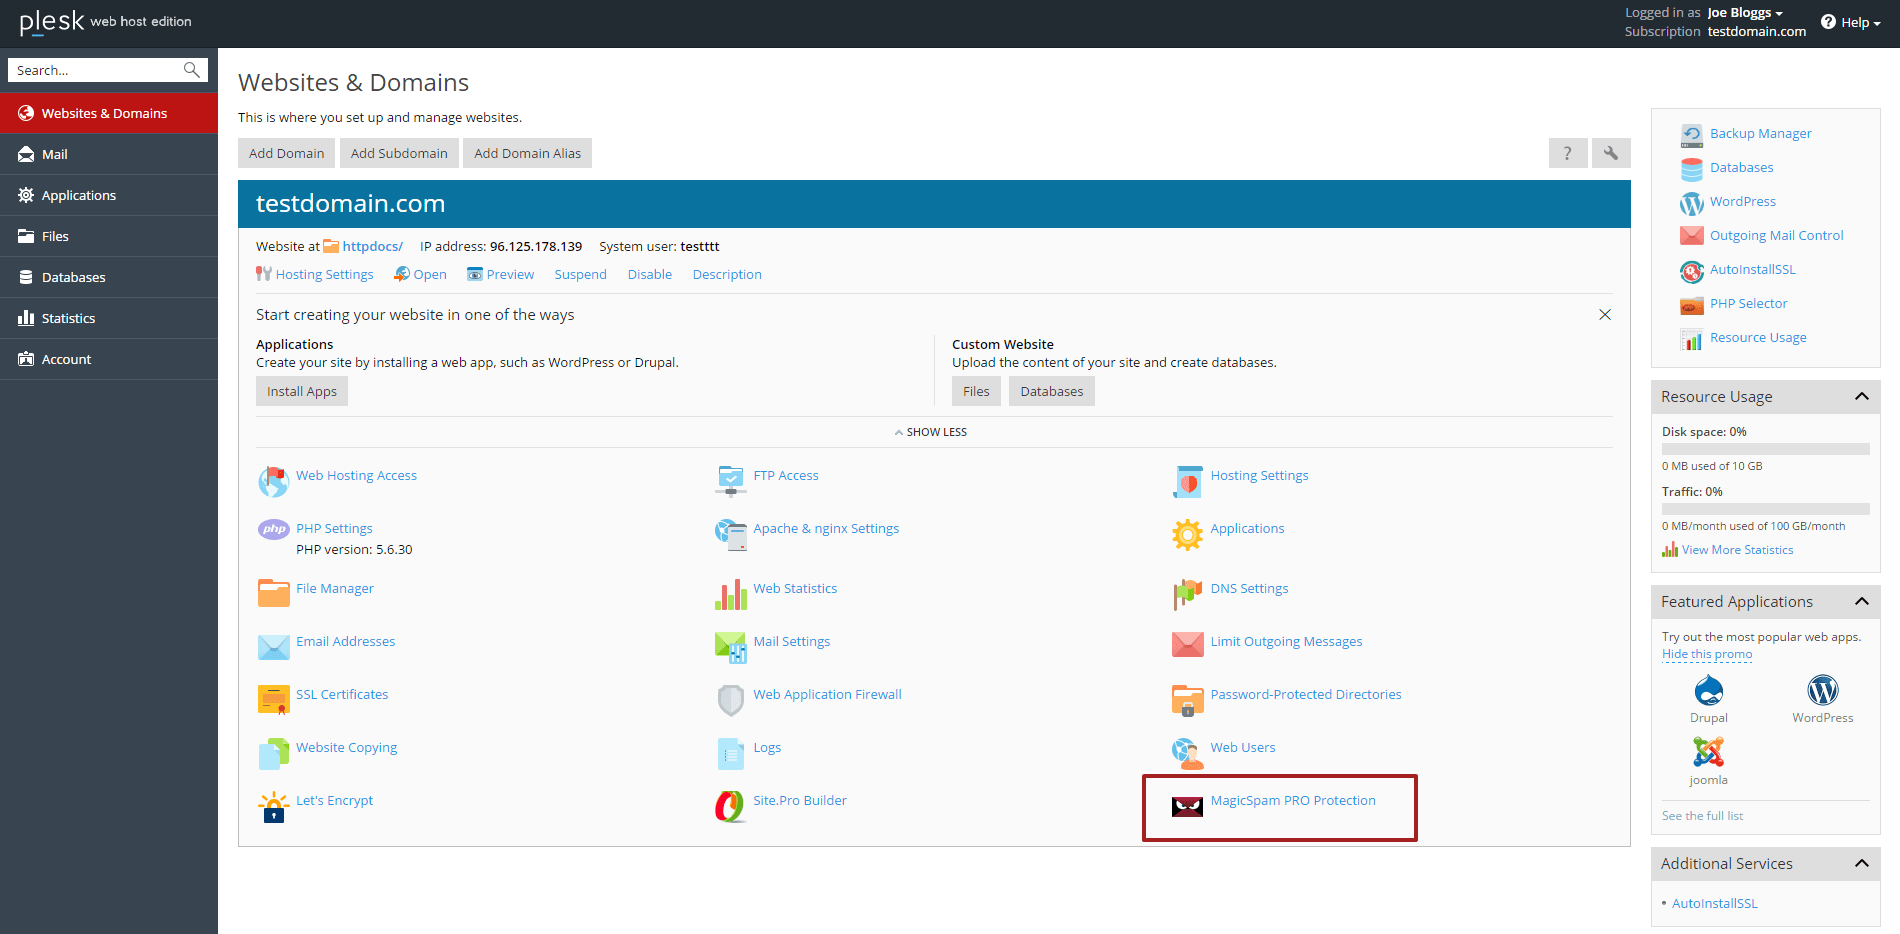Click the question mark help button
The height and width of the screenshot is (934, 1900).
(x=1568, y=153)
